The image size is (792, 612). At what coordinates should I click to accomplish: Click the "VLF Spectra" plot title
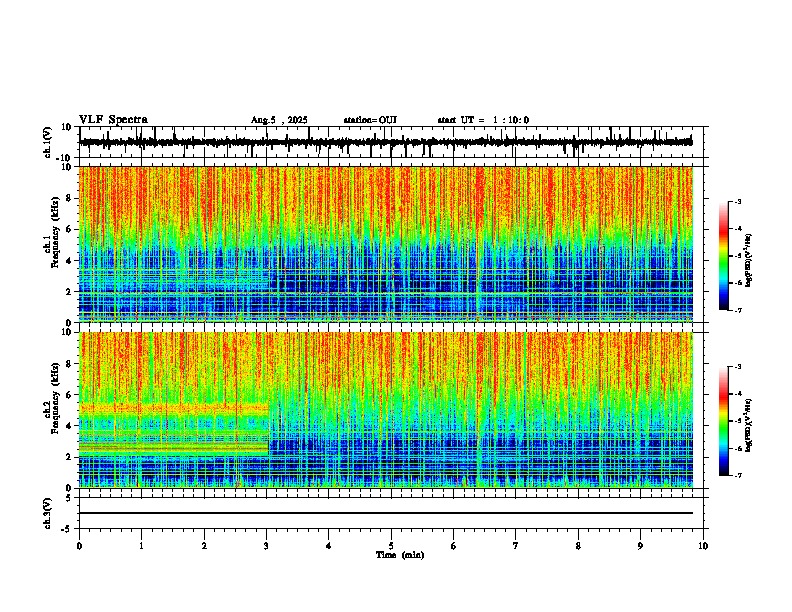click(113, 120)
